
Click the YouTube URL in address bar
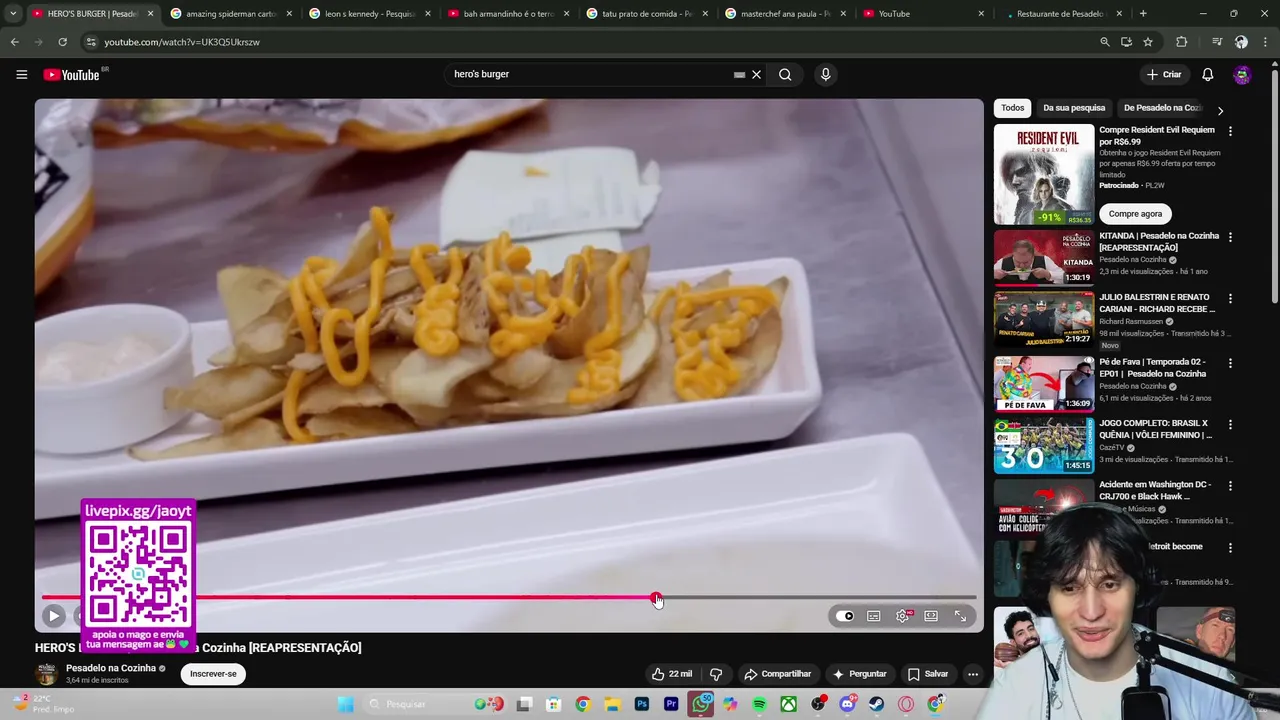coord(182,42)
